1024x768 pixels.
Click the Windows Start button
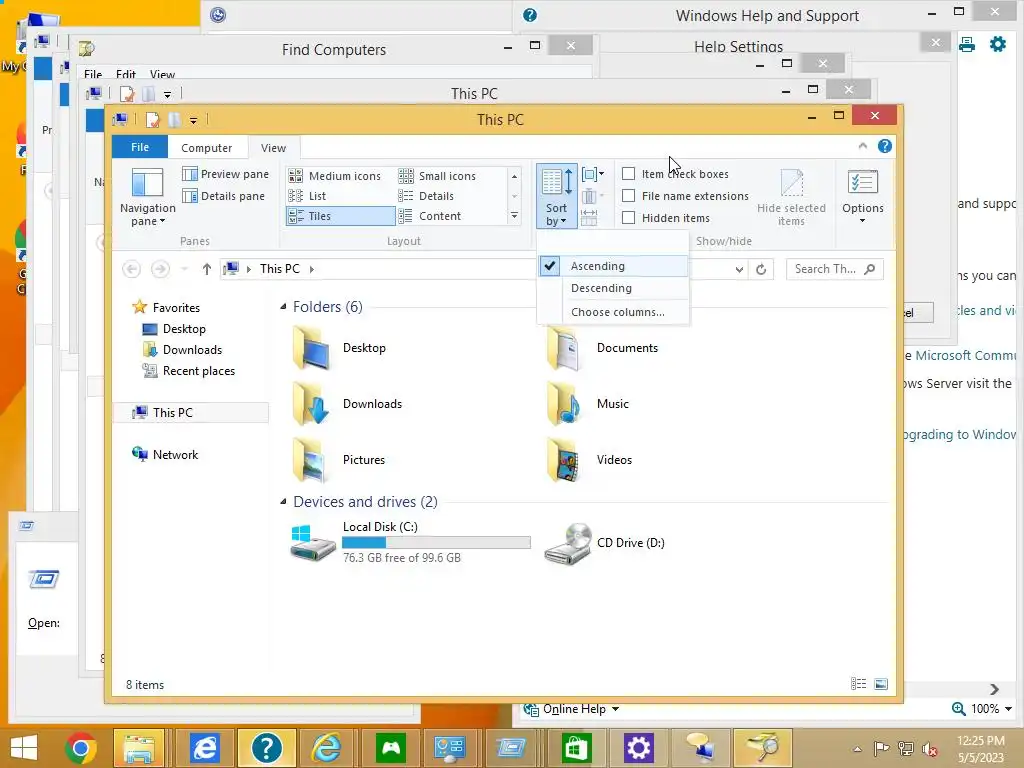click(x=24, y=748)
